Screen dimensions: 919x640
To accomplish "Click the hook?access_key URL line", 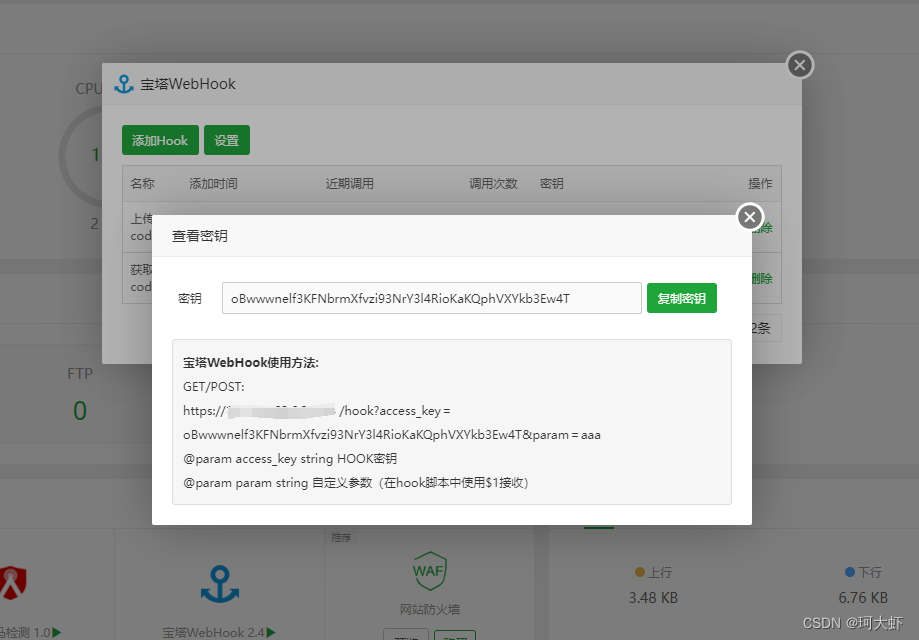I will pos(316,411).
